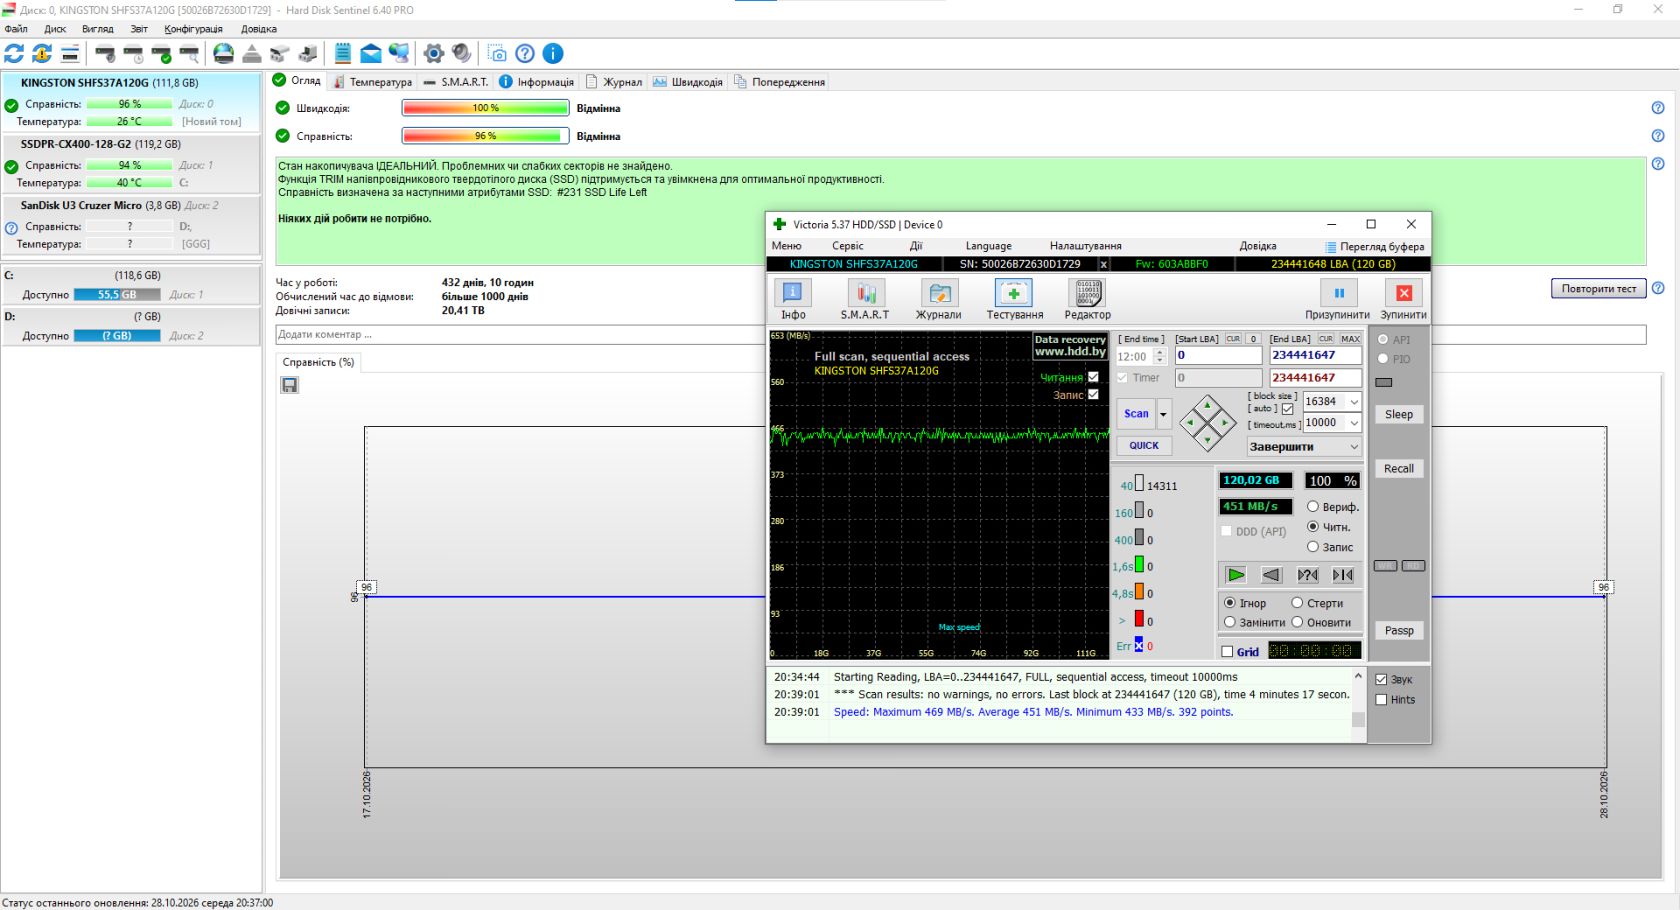Uncheck the Читання graph checkbox
This screenshot has width=1680, height=910.
[1093, 377]
